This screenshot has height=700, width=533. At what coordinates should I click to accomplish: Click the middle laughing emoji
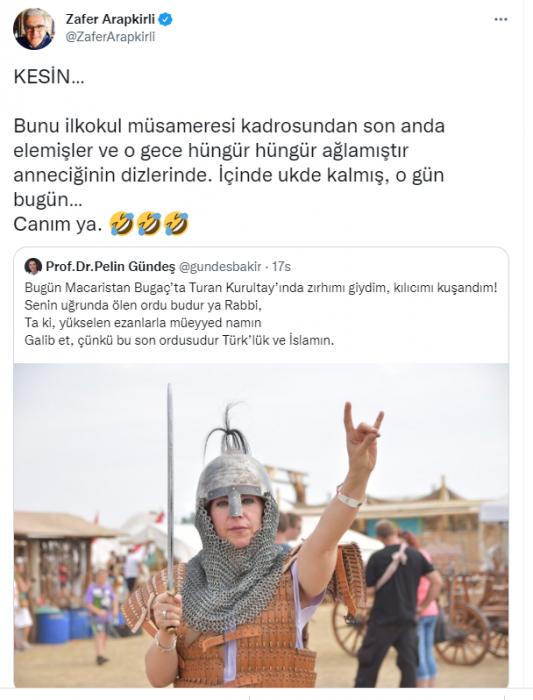click(149, 224)
